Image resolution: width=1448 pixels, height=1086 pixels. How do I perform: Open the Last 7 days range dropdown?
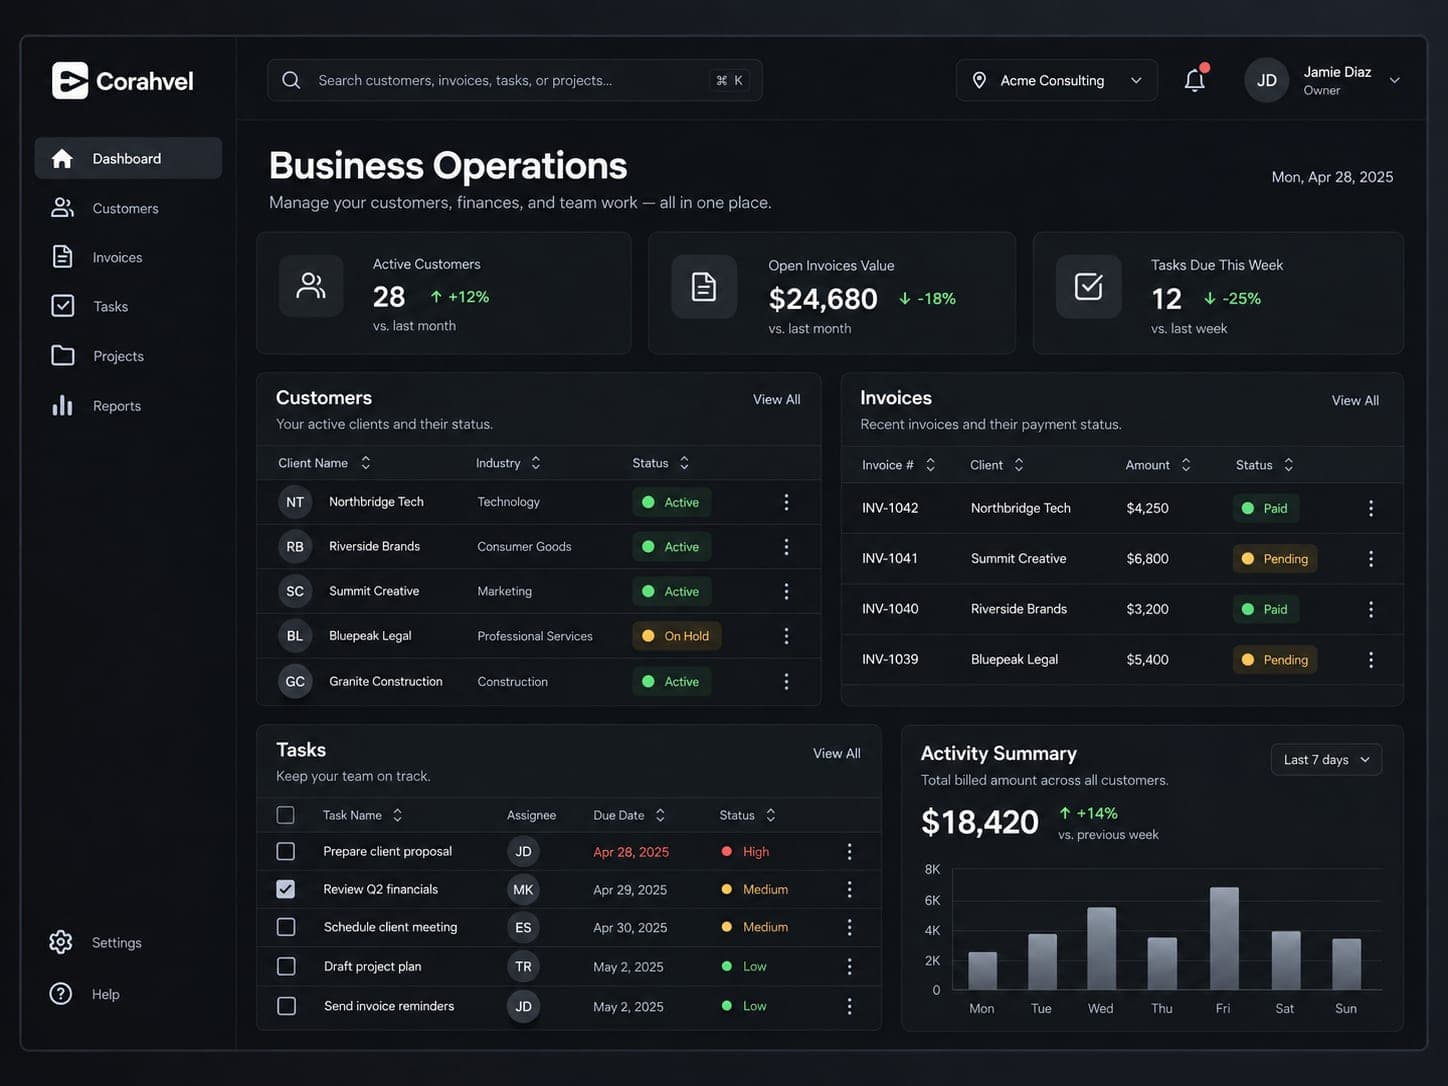pyautogui.click(x=1326, y=760)
